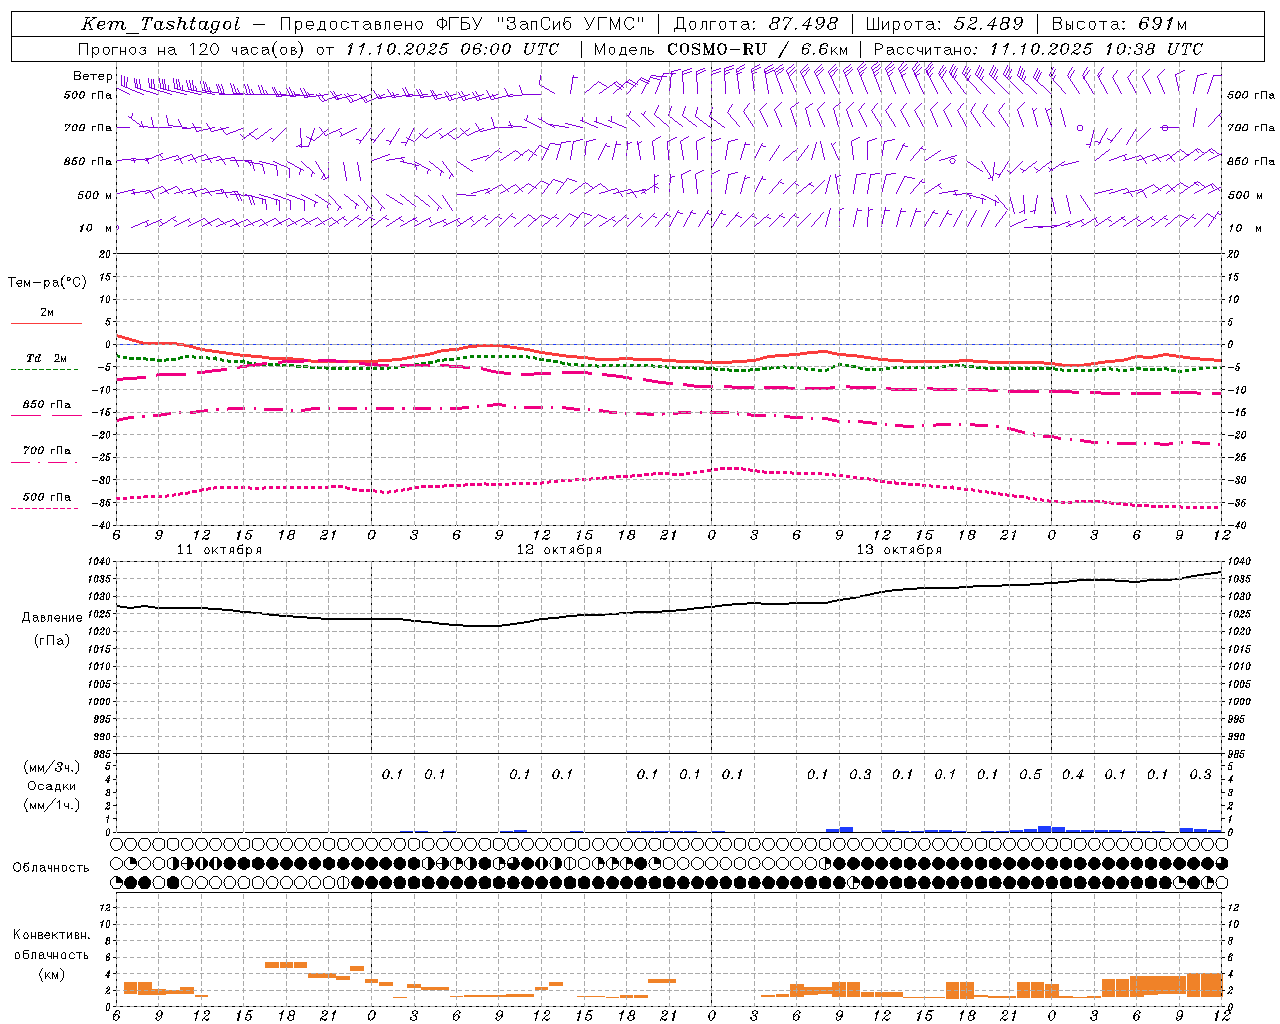Click the Долгота: 87.498 value
The image size is (1280, 1024).
[x=756, y=24]
